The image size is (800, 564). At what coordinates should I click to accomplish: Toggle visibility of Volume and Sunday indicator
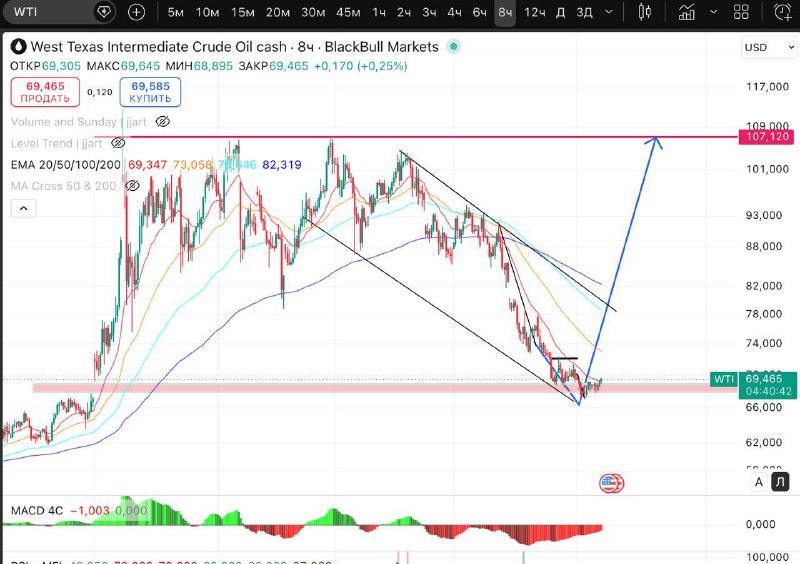click(x=162, y=121)
